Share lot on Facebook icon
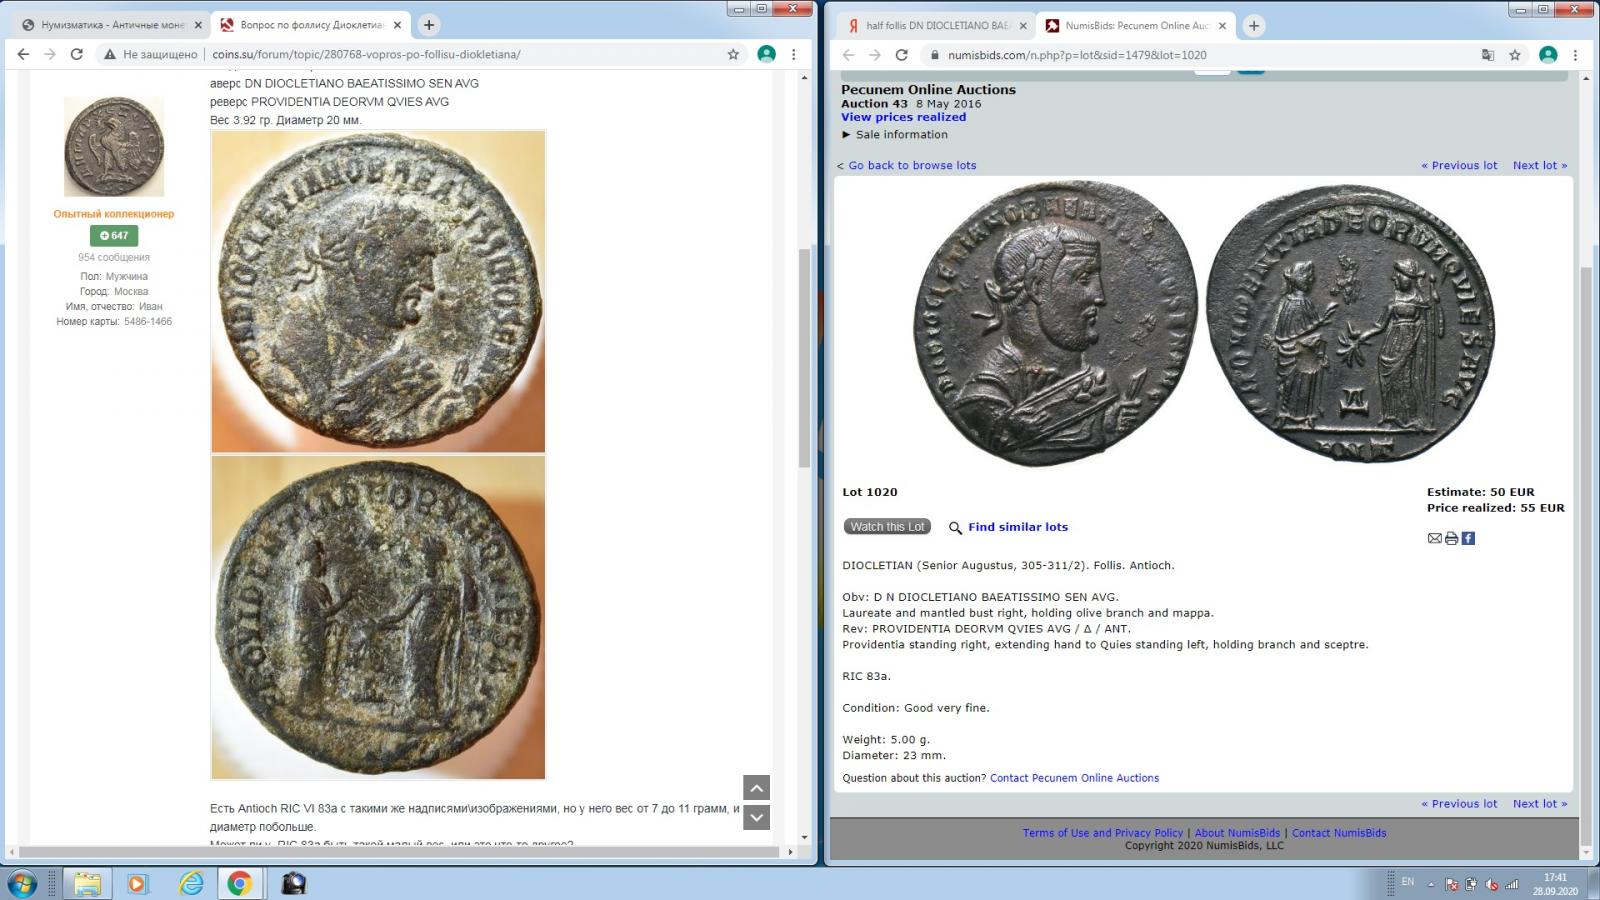Image resolution: width=1600 pixels, height=900 pixels. [1468, 538]
